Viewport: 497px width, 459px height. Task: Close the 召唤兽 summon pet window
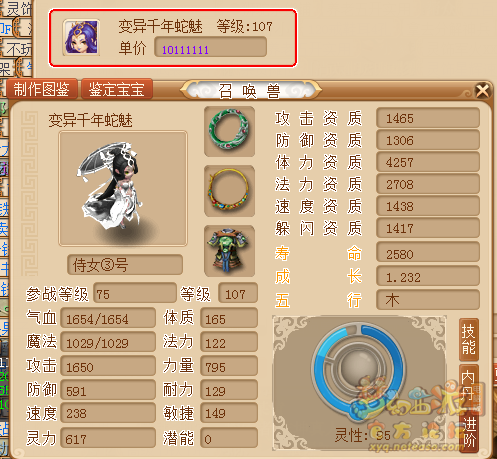pyautogui.click(x=482, y=91)
